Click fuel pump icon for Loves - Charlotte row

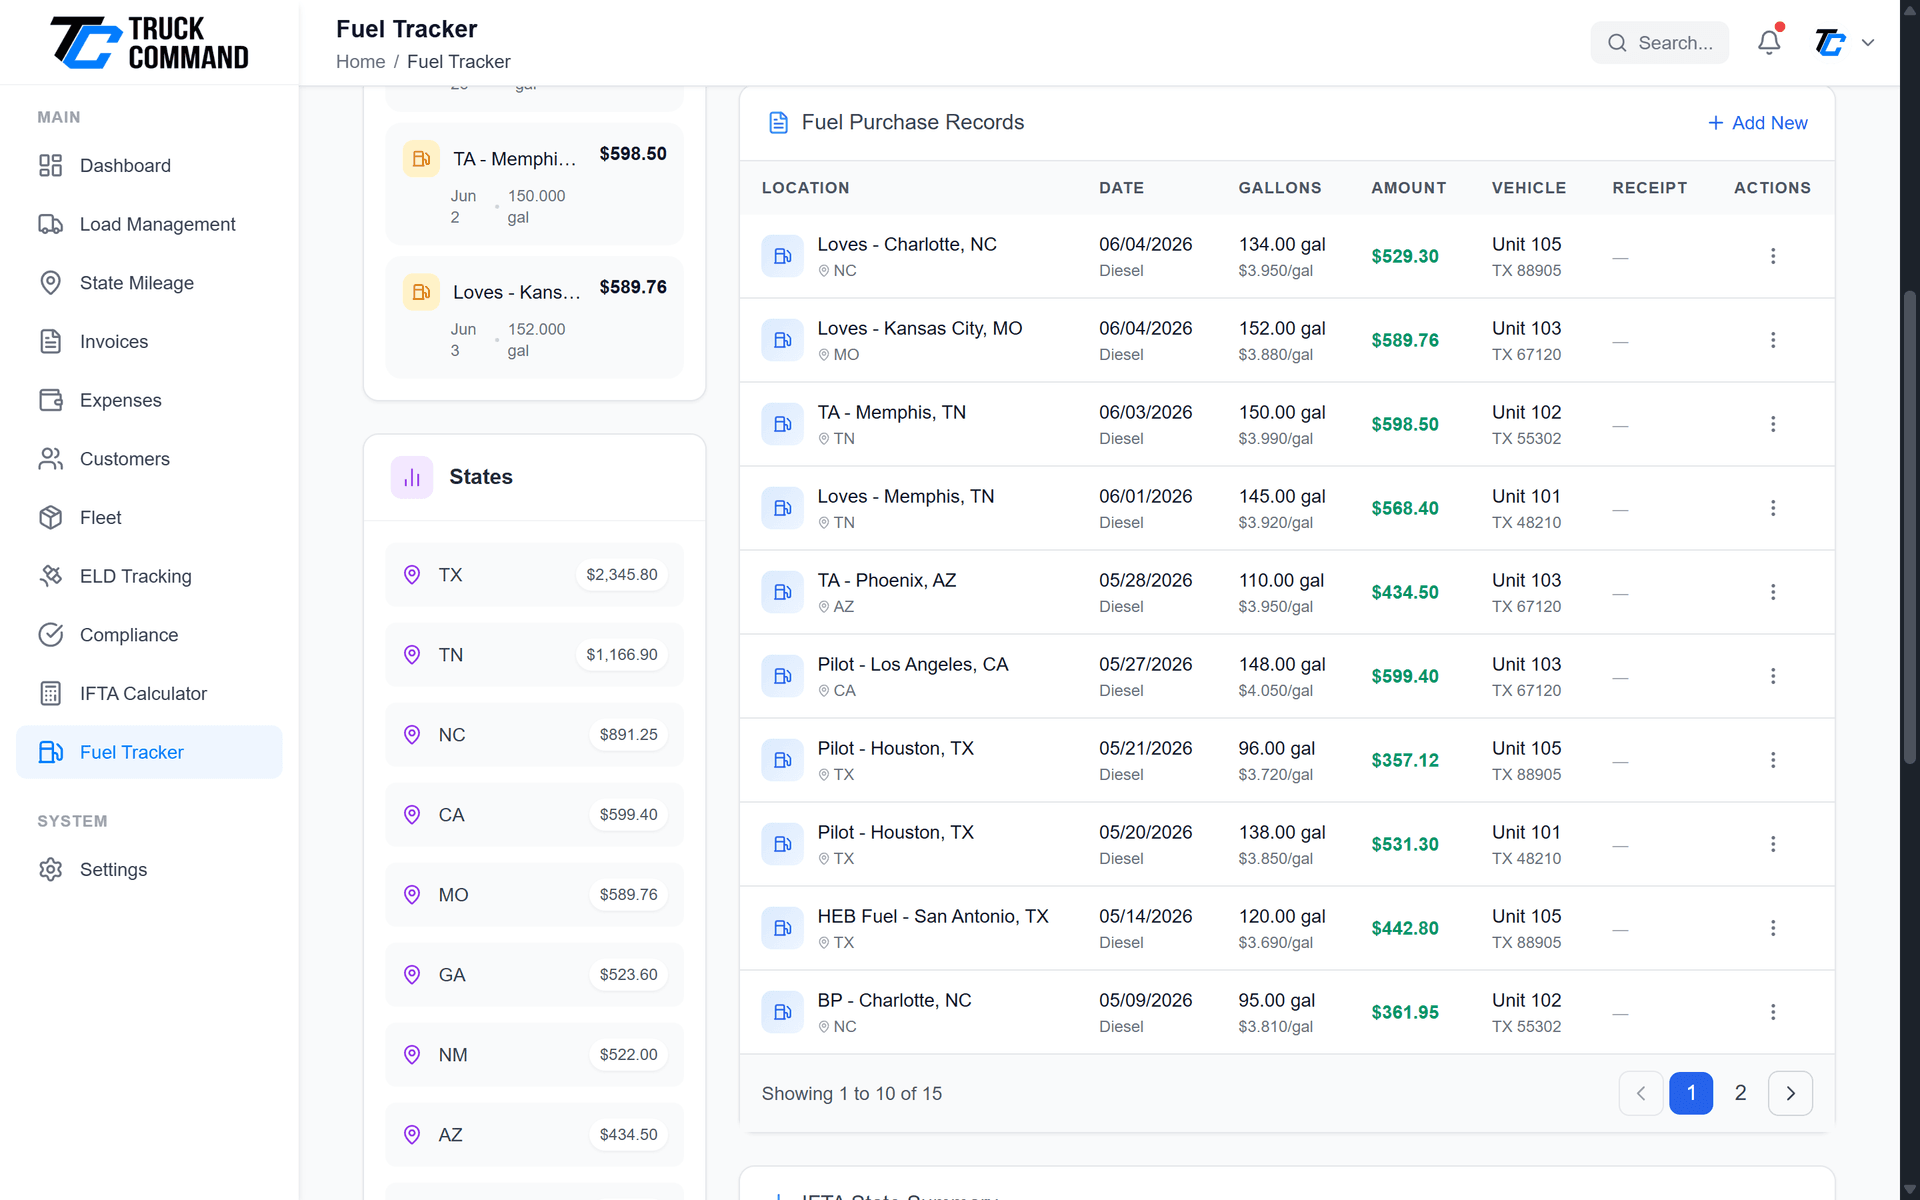tap(782, 256)
